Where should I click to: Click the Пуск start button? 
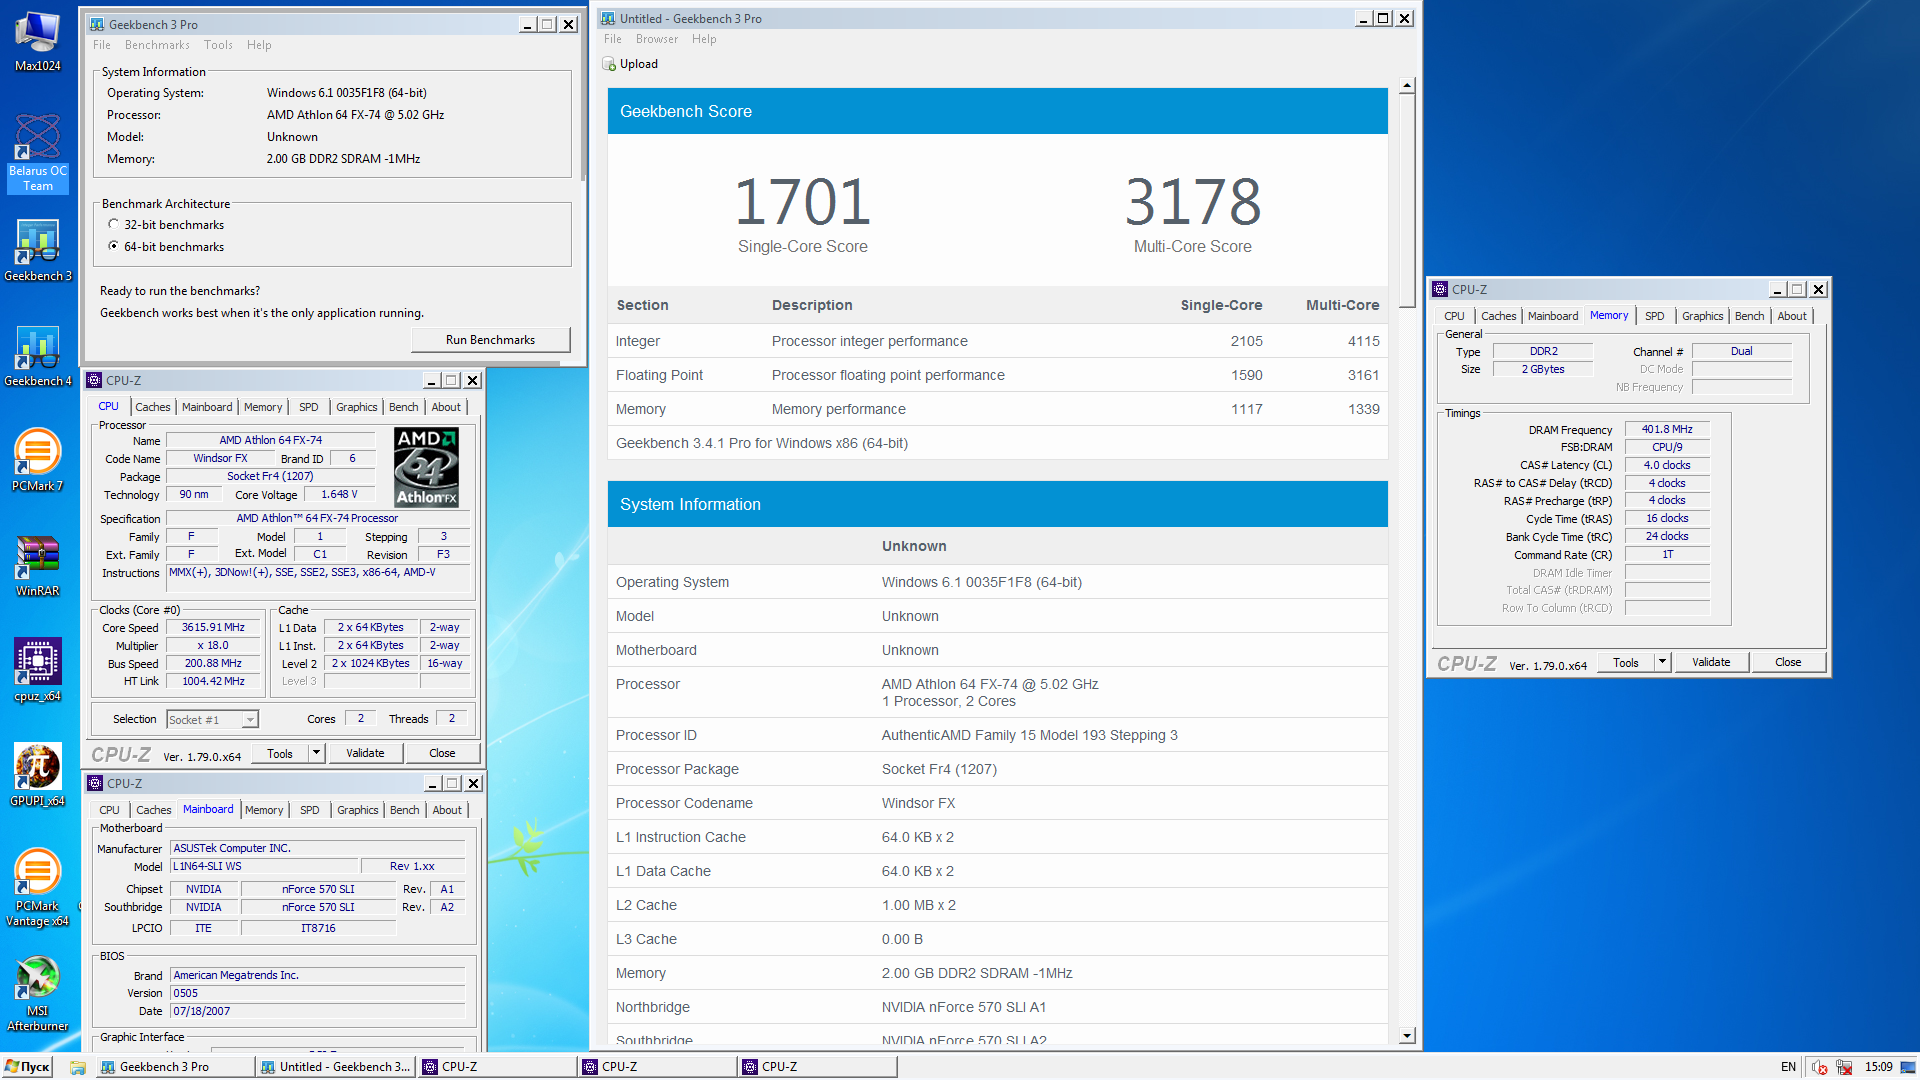tap(27, 1067)
